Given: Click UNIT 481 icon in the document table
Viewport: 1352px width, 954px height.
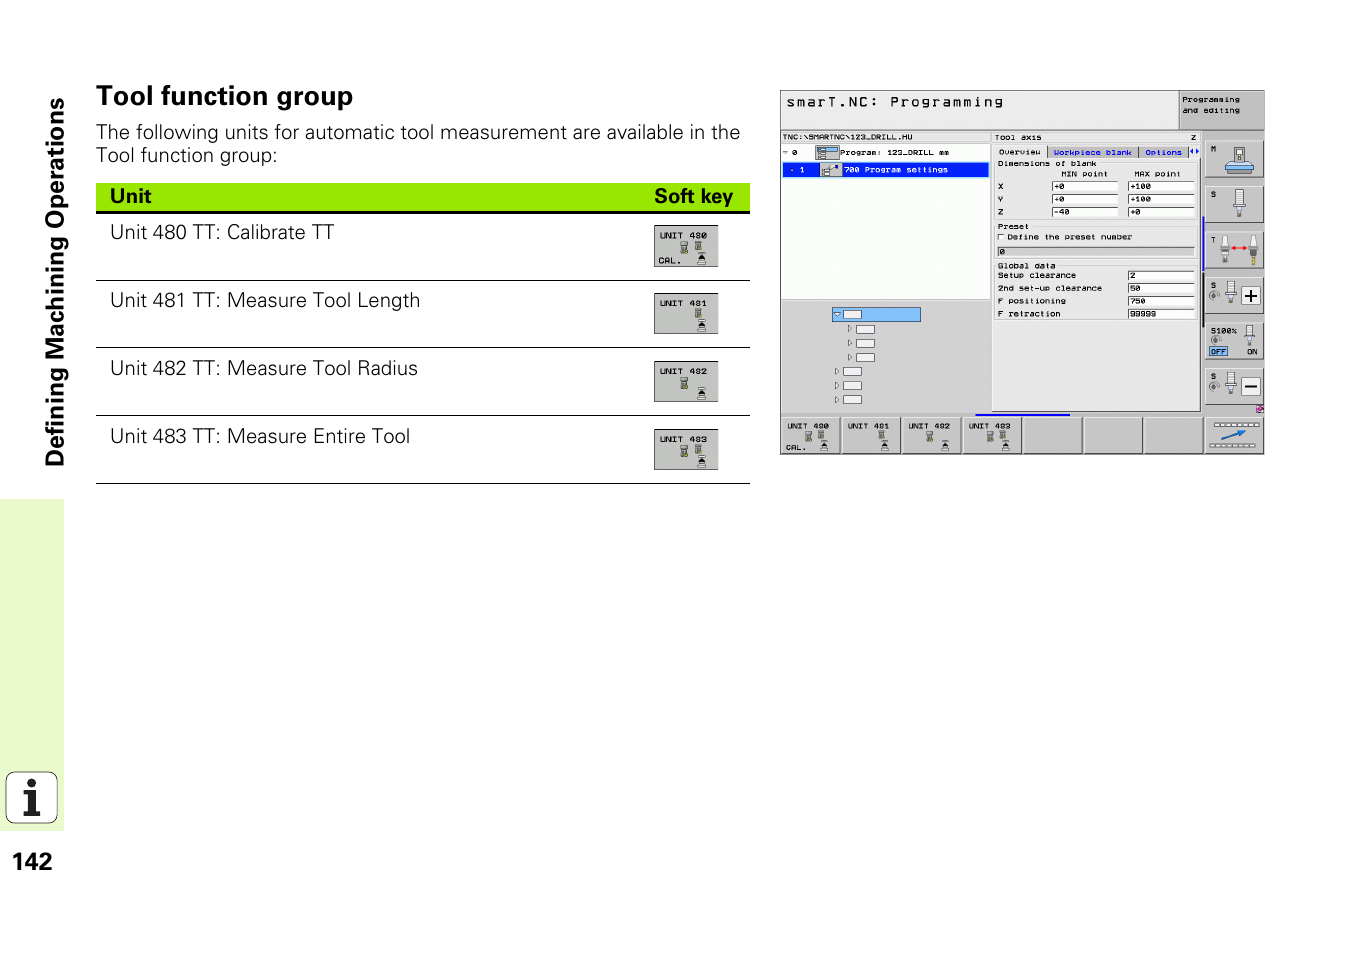Looking at the screenshot, I should click(686, 313).
